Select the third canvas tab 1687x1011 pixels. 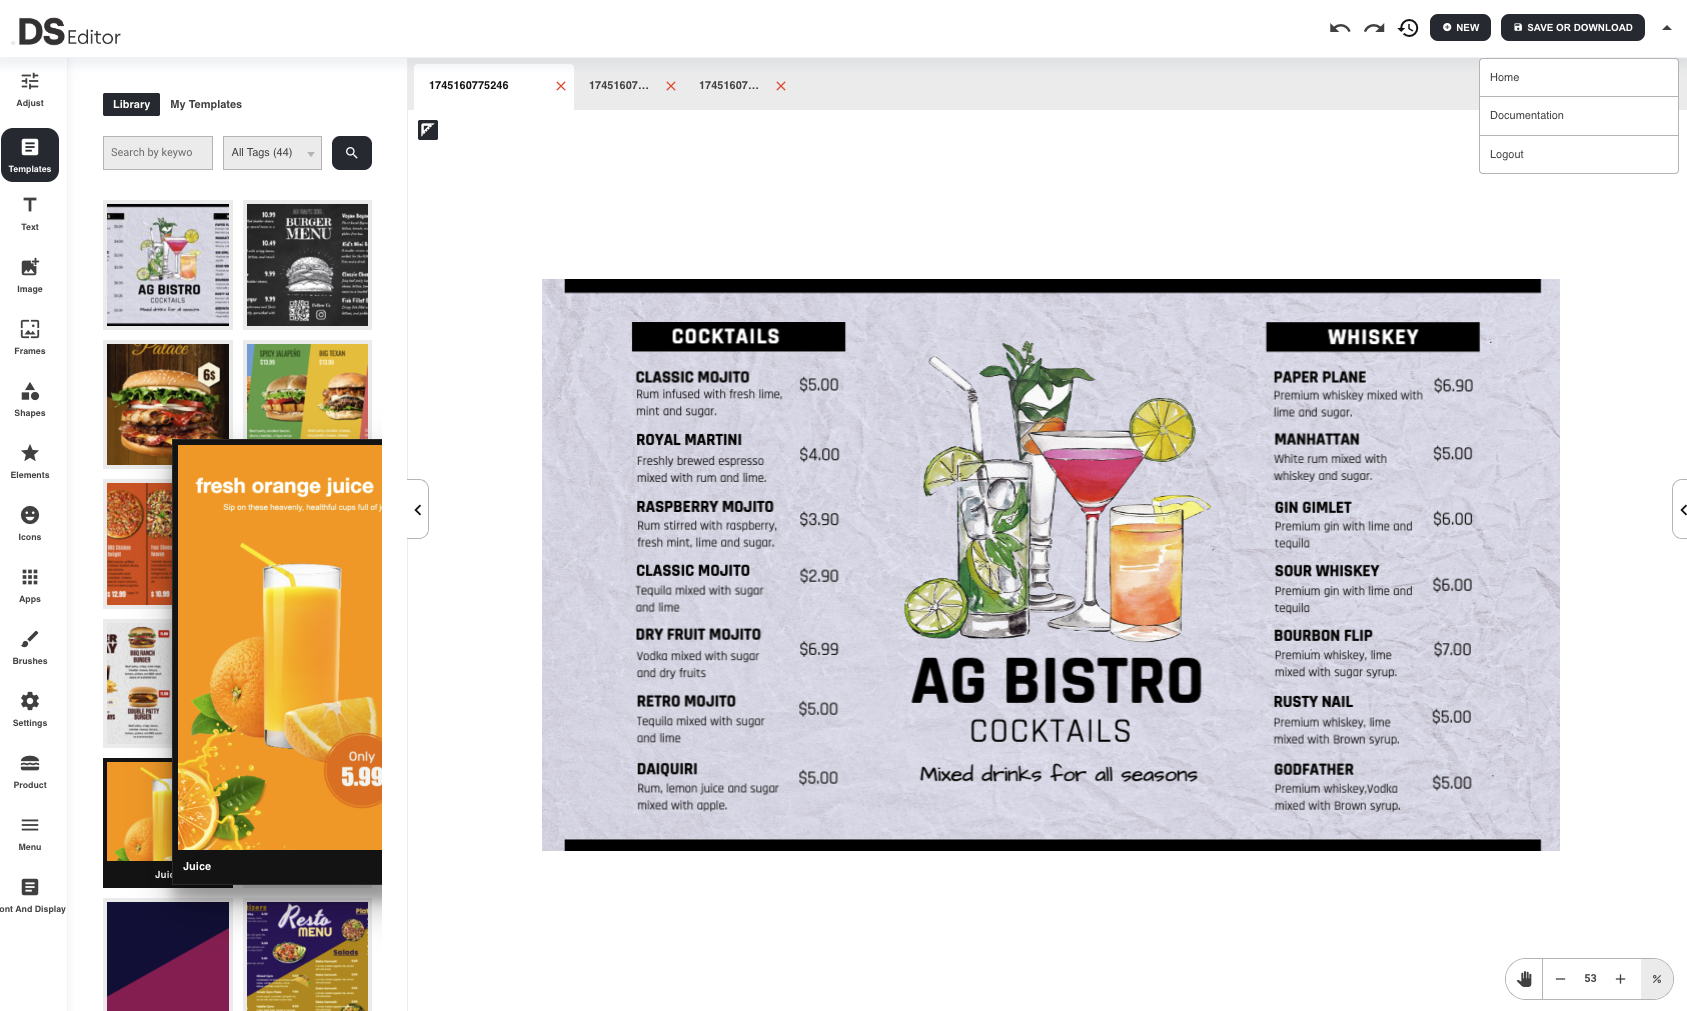click(x=728, y=86)
